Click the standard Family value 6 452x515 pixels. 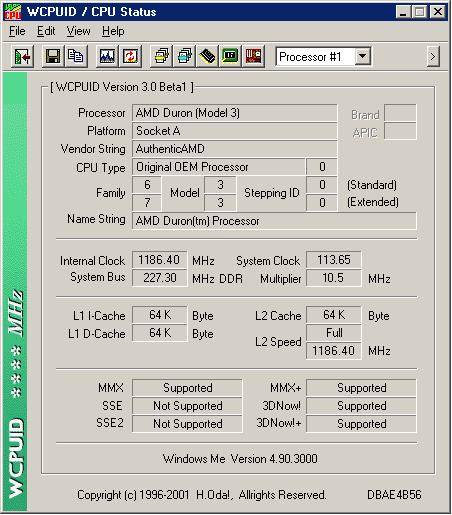point(147,185)
